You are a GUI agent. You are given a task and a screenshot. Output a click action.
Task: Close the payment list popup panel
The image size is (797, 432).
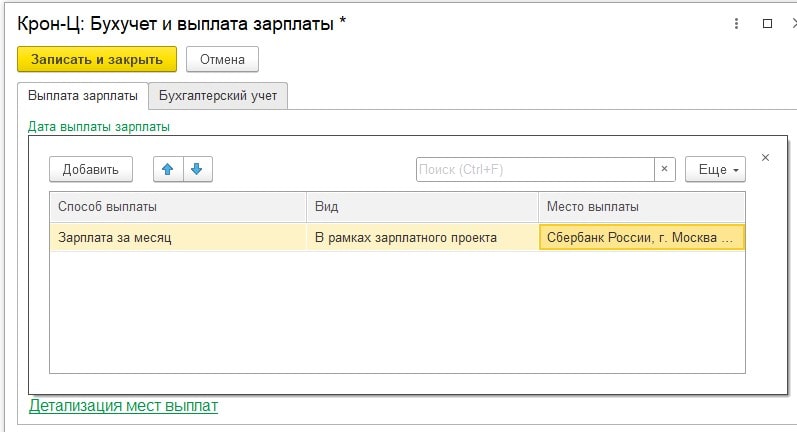pos(765,158)
